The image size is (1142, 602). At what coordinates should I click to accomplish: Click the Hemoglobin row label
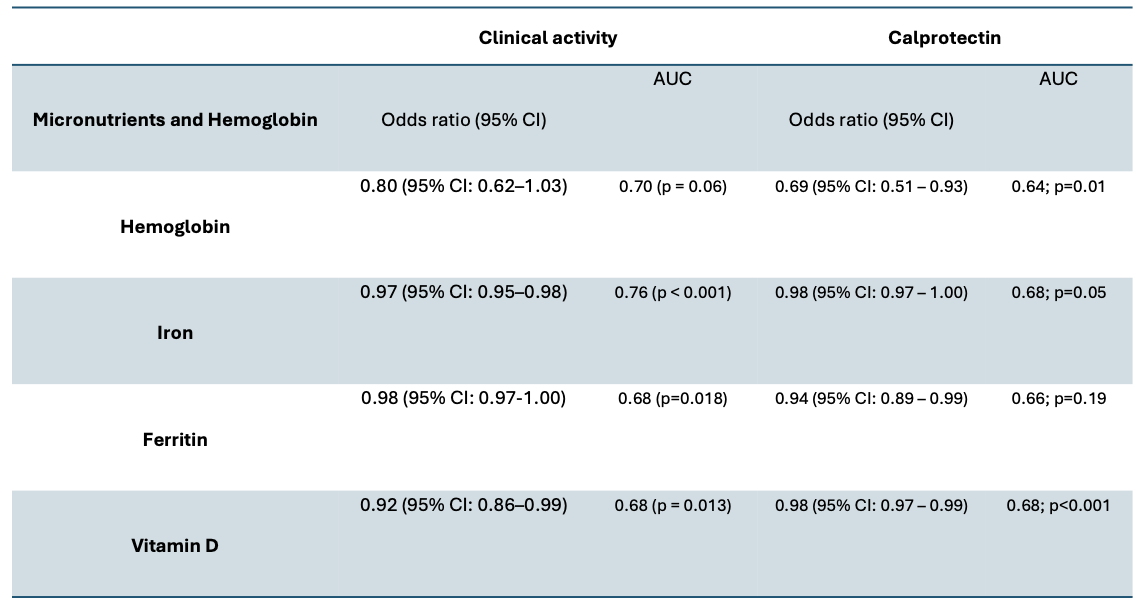(175, 227)
